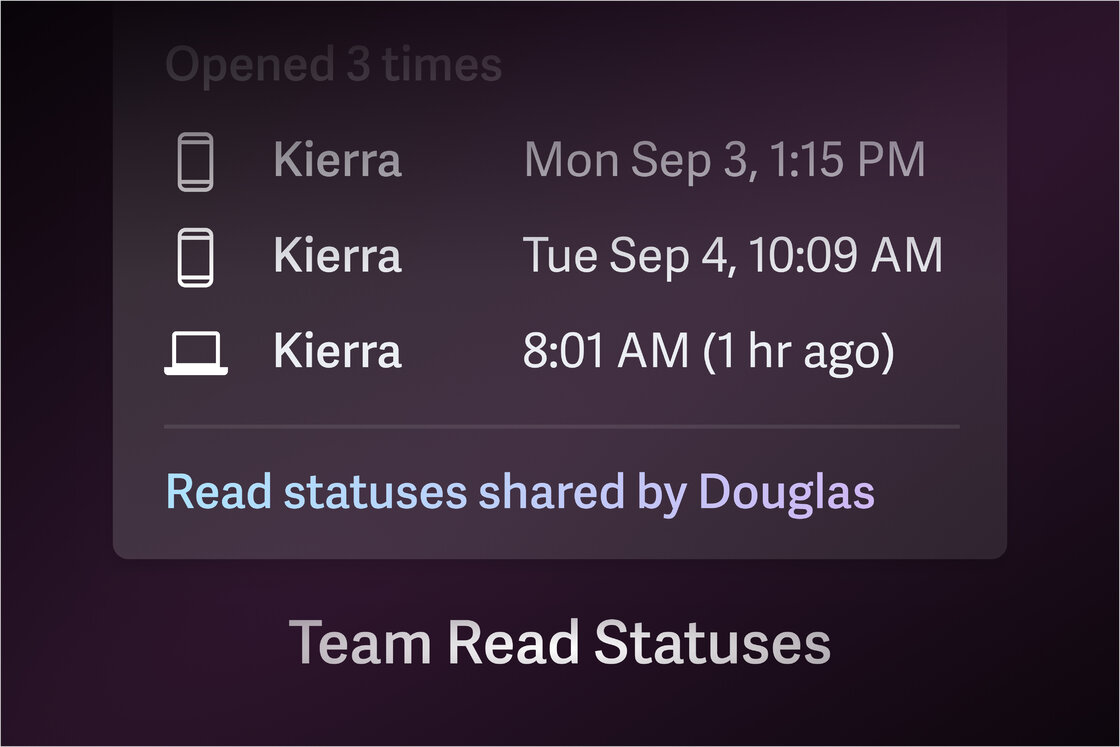This screenshot has height=747, width=1120.
Task: Click the laptop icon beside 8:01 AM
Action: [x=196, y=353]
